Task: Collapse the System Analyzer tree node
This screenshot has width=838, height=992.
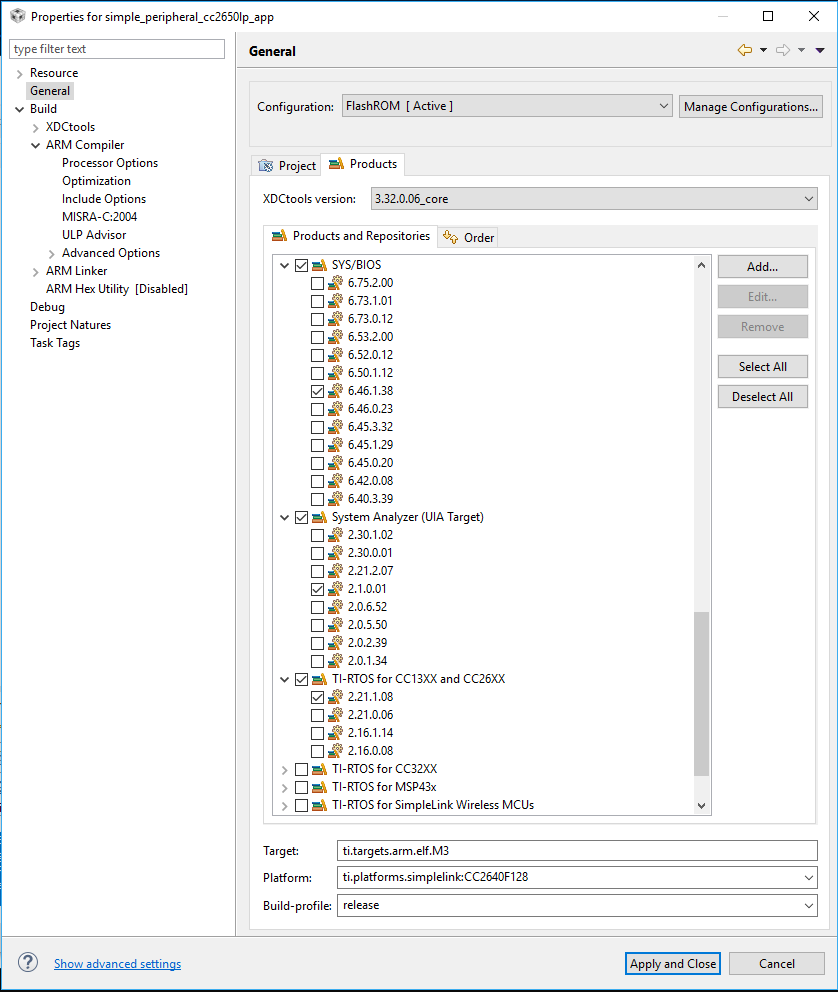Action: pyautogui.click(x=285, y=518)
